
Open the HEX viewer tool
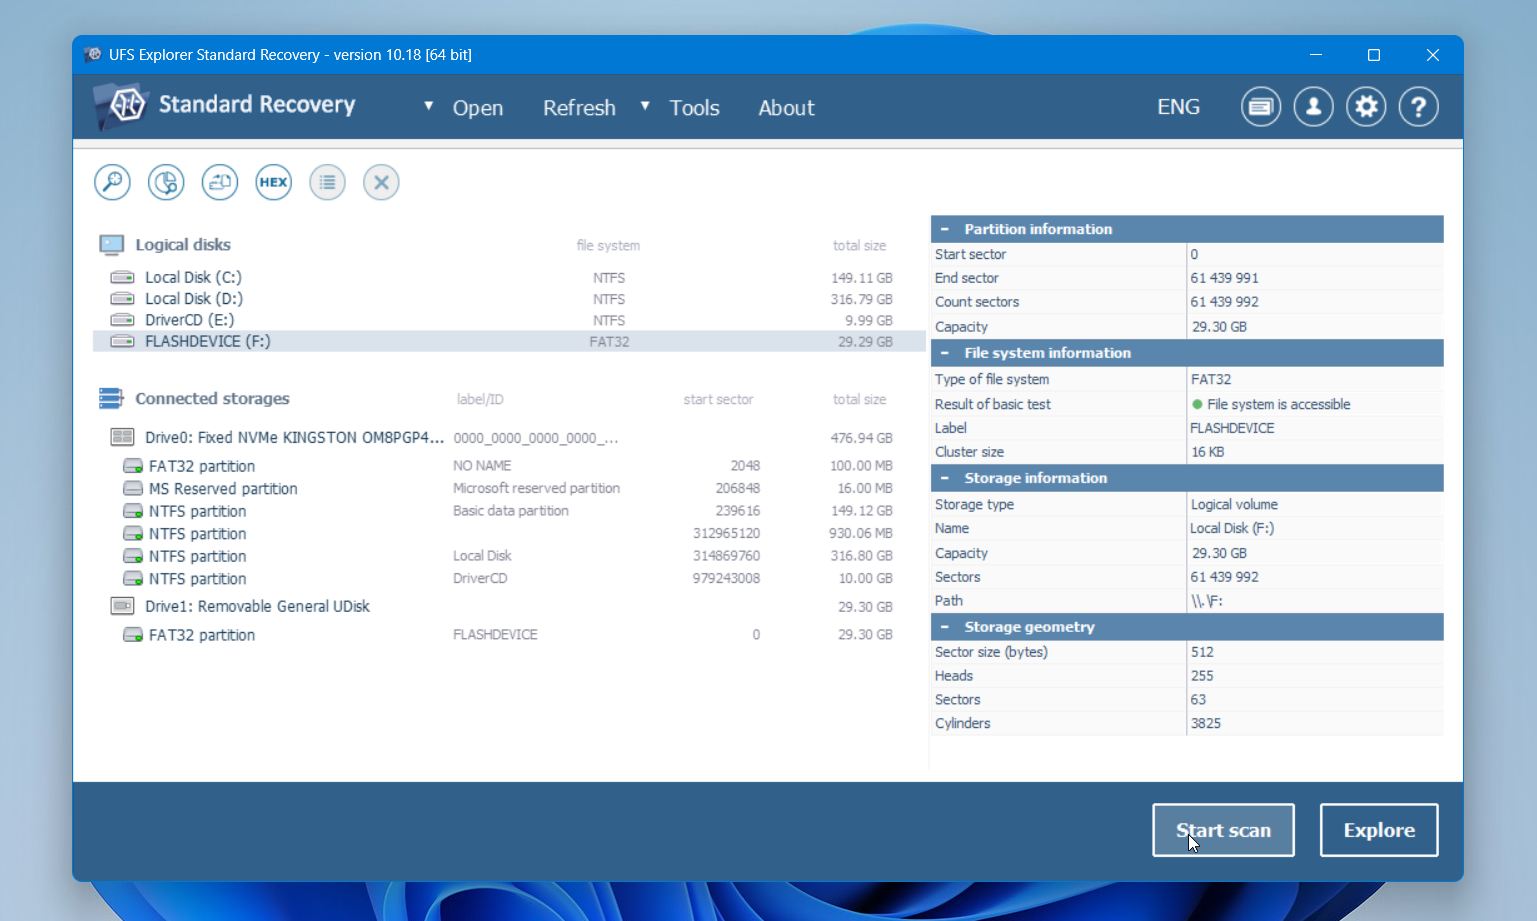click(273, 182)
